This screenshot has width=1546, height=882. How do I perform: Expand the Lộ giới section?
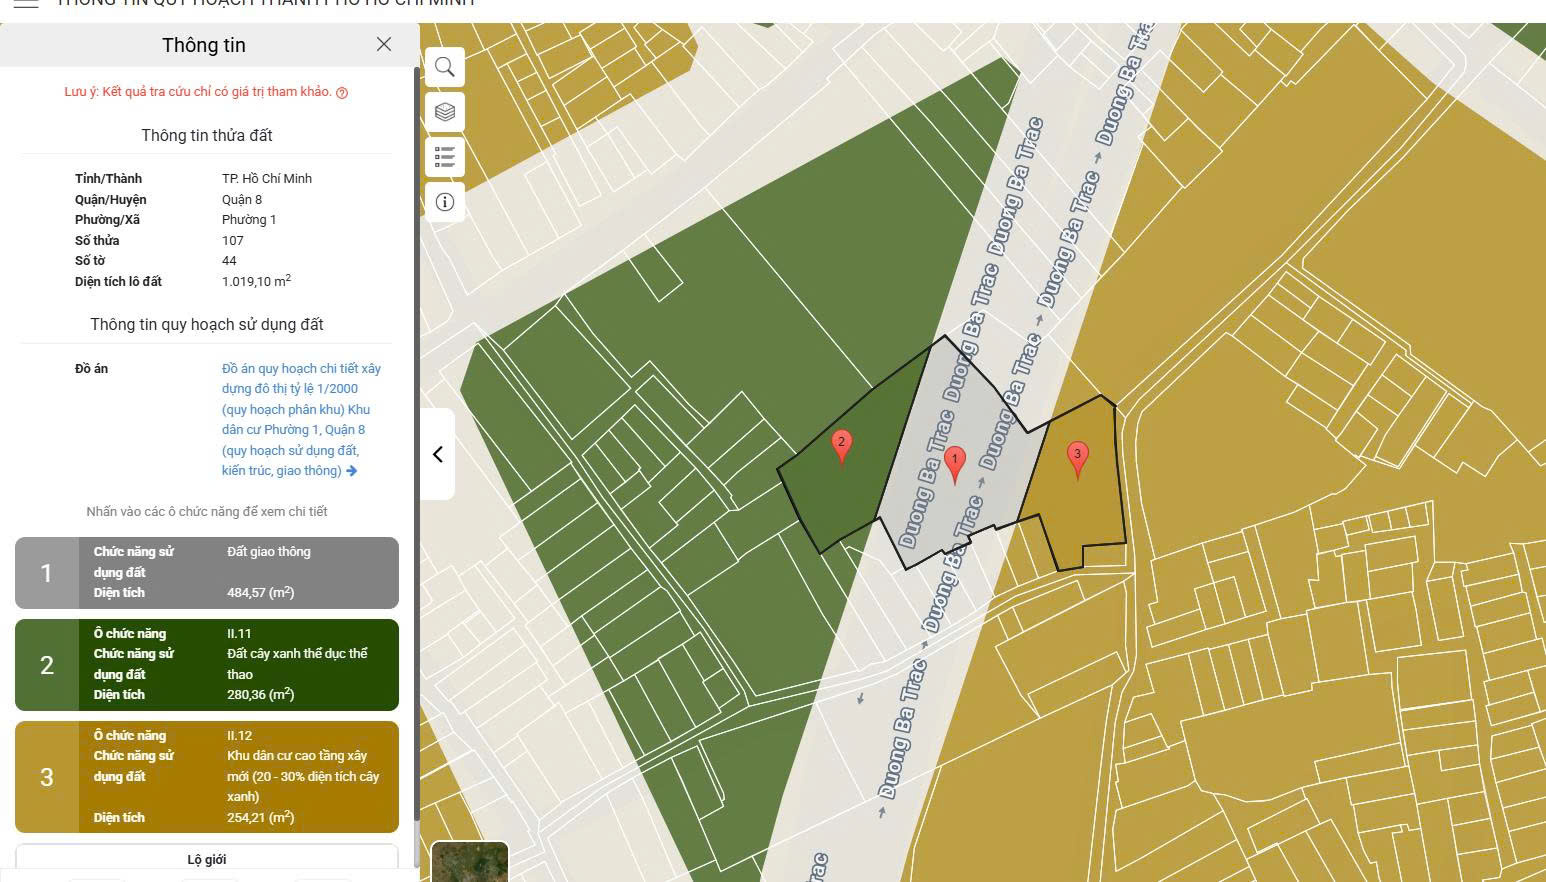pos(207,859)
